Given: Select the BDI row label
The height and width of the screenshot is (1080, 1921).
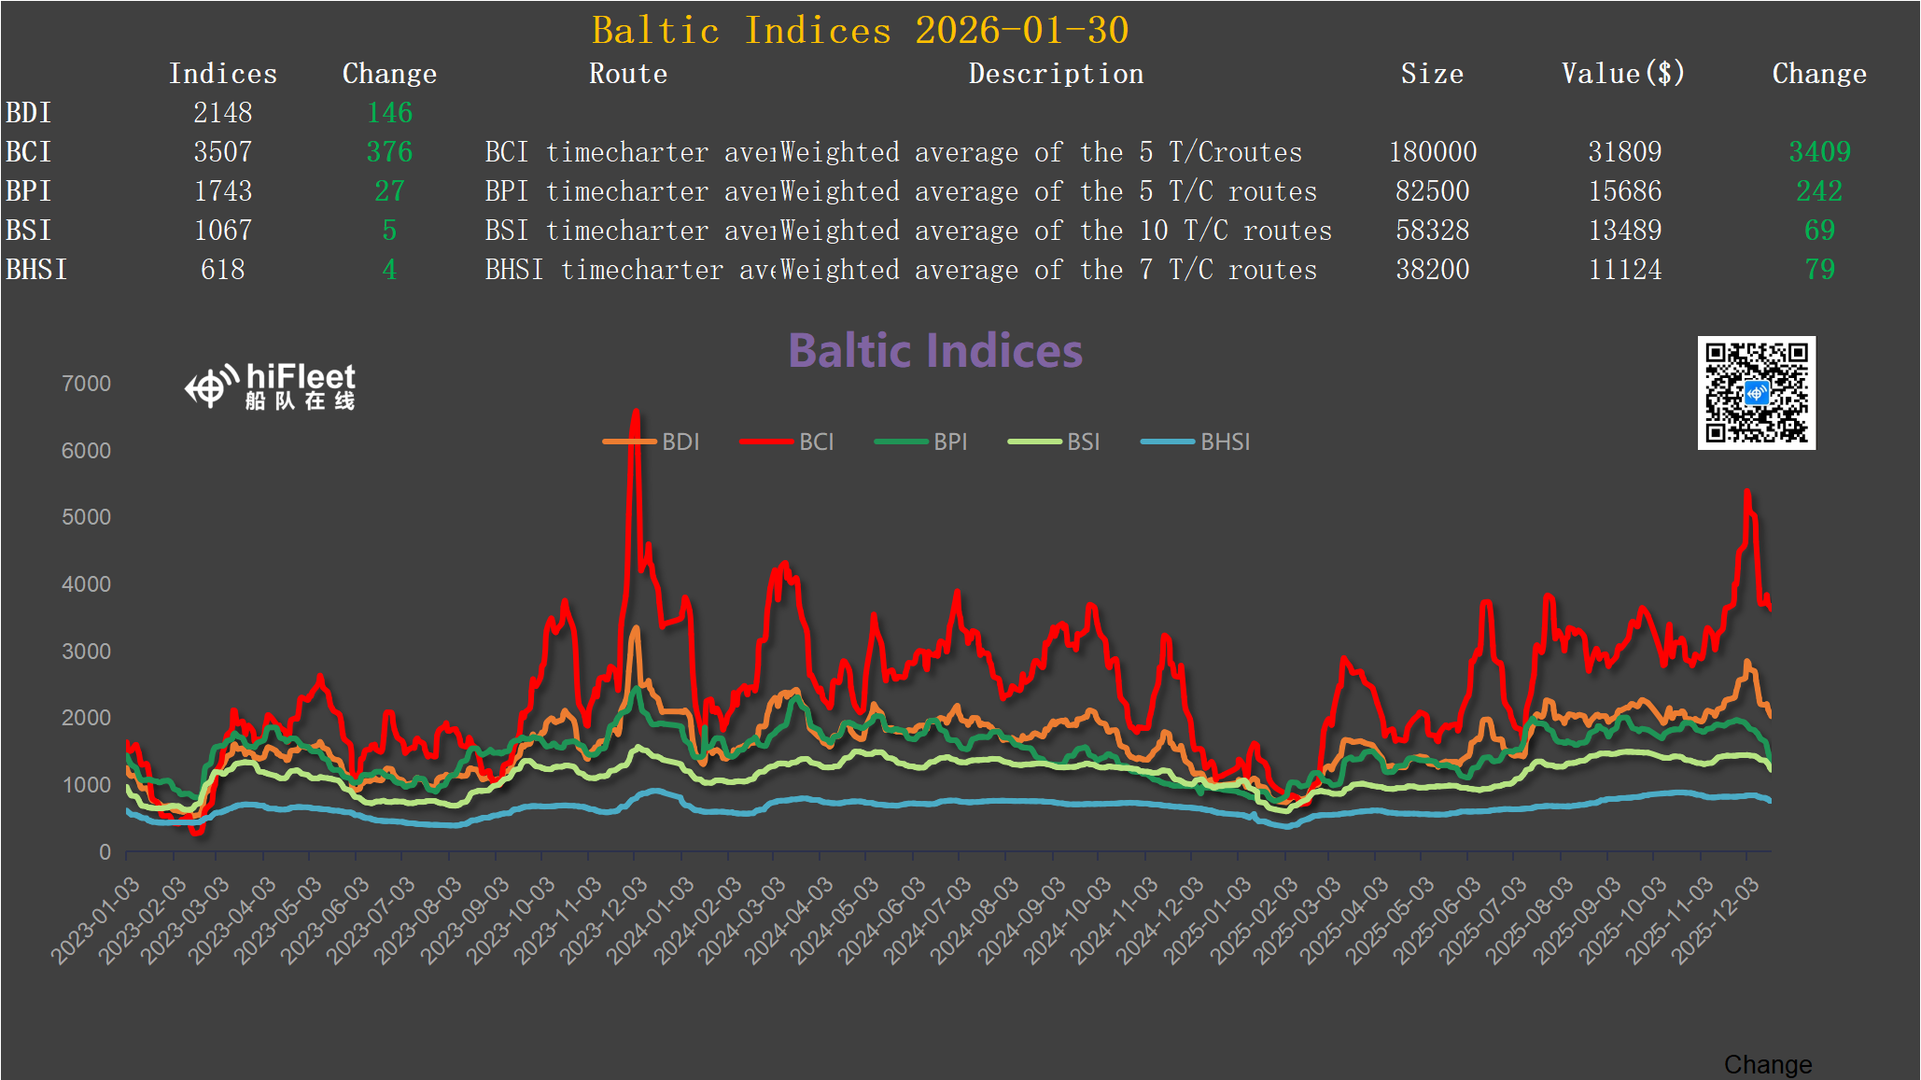Looking at the screenshot, I should point(28,113).
